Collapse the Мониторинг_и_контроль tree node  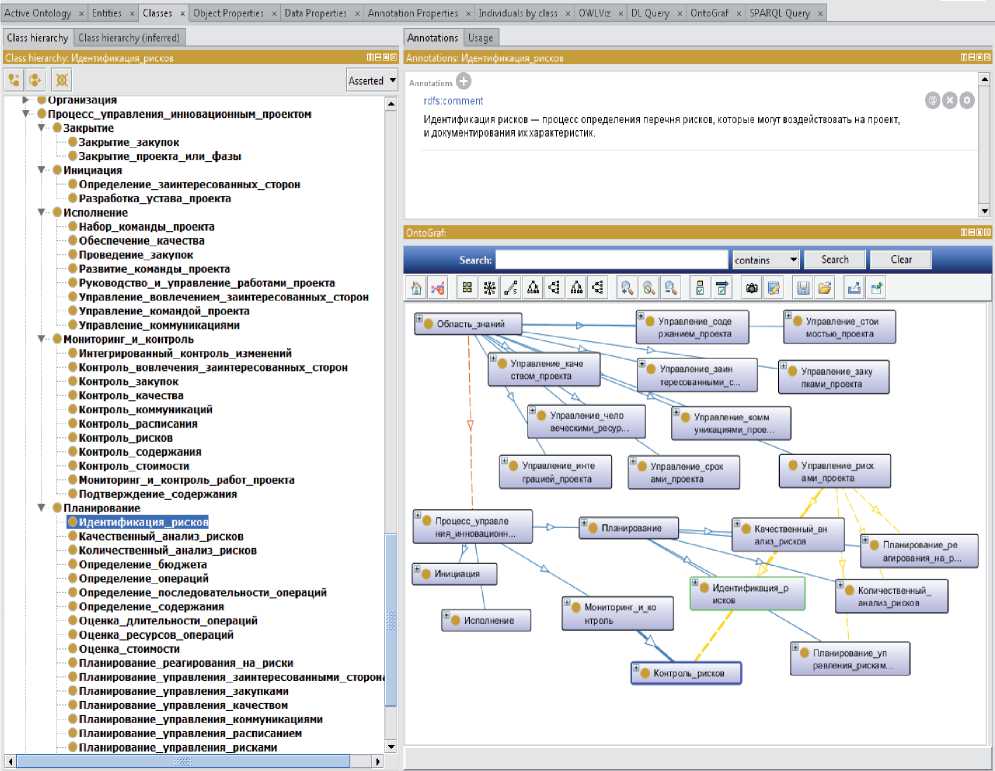tap(41, 339)
